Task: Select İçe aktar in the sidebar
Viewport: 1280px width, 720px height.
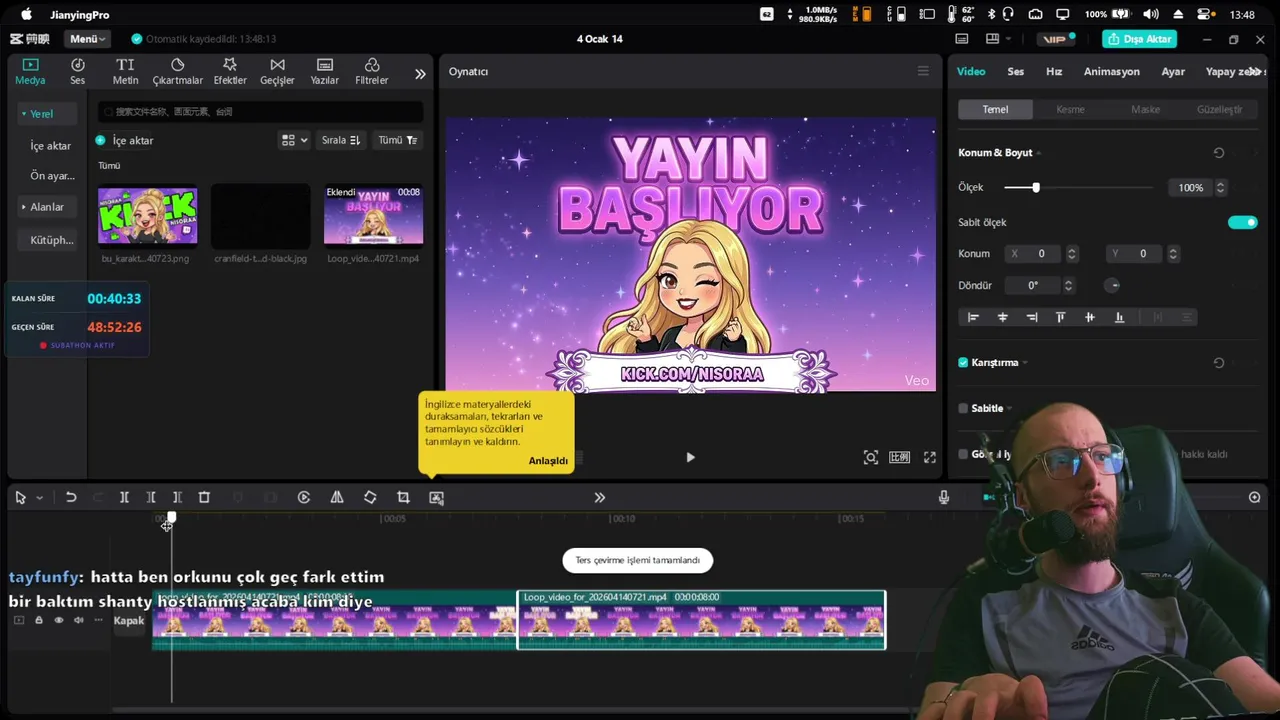Action: [x=50, y=146]
